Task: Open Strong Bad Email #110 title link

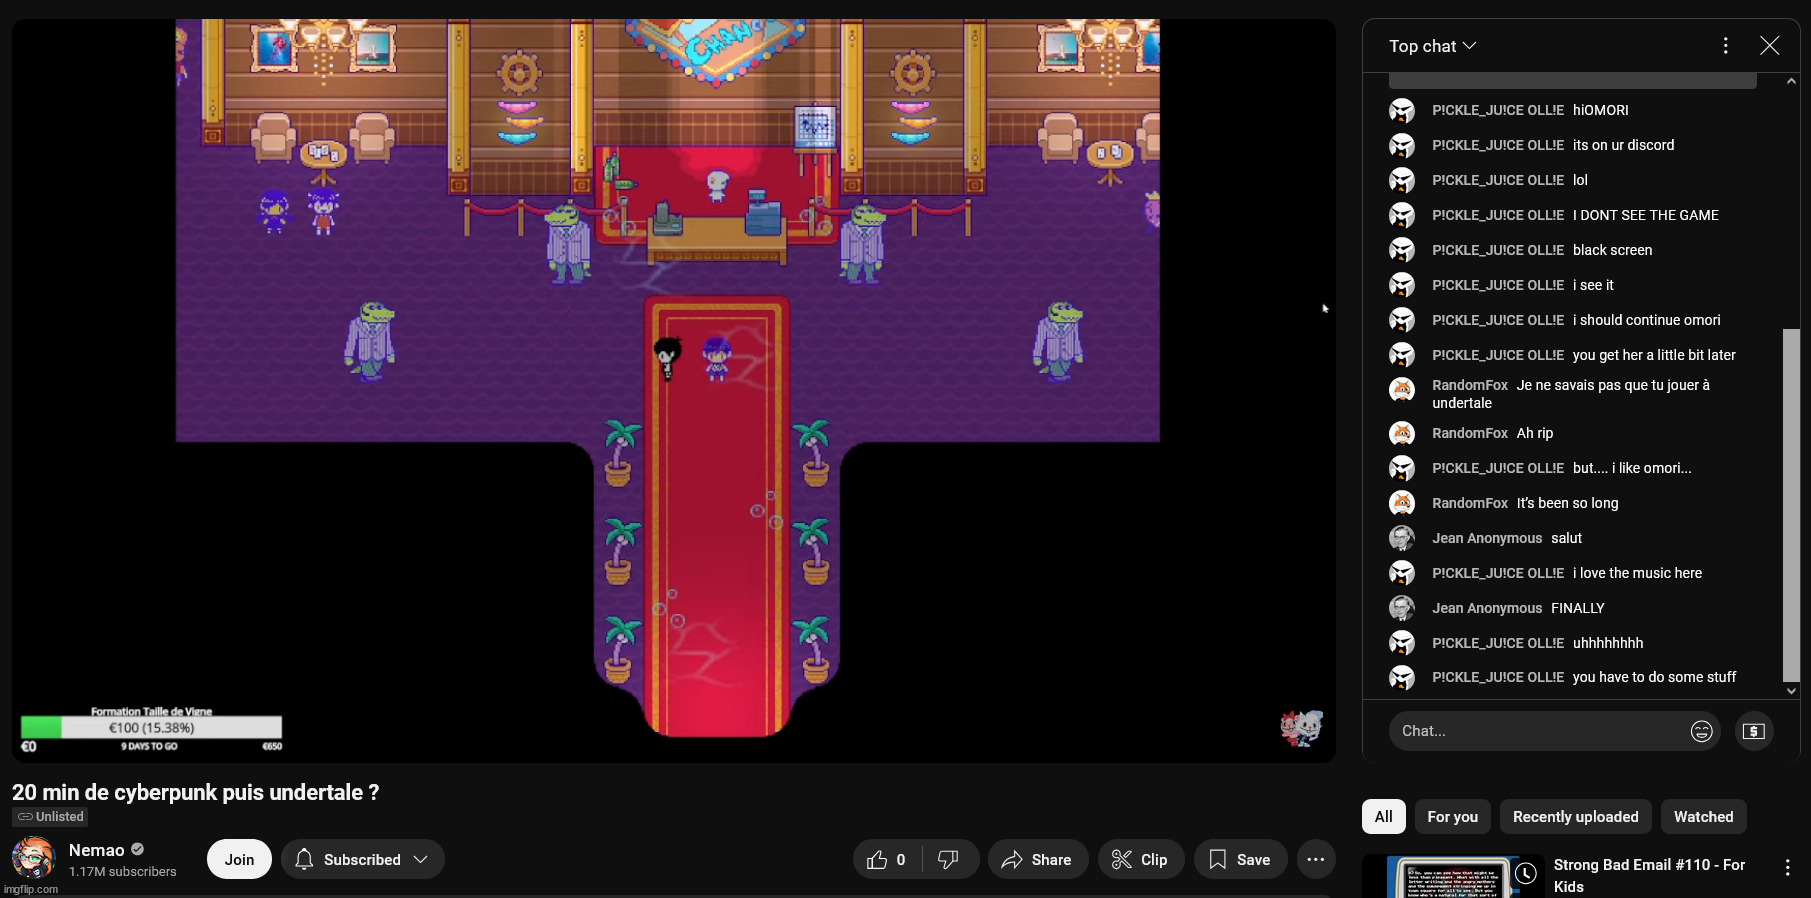Action: tap(1649, 876)
